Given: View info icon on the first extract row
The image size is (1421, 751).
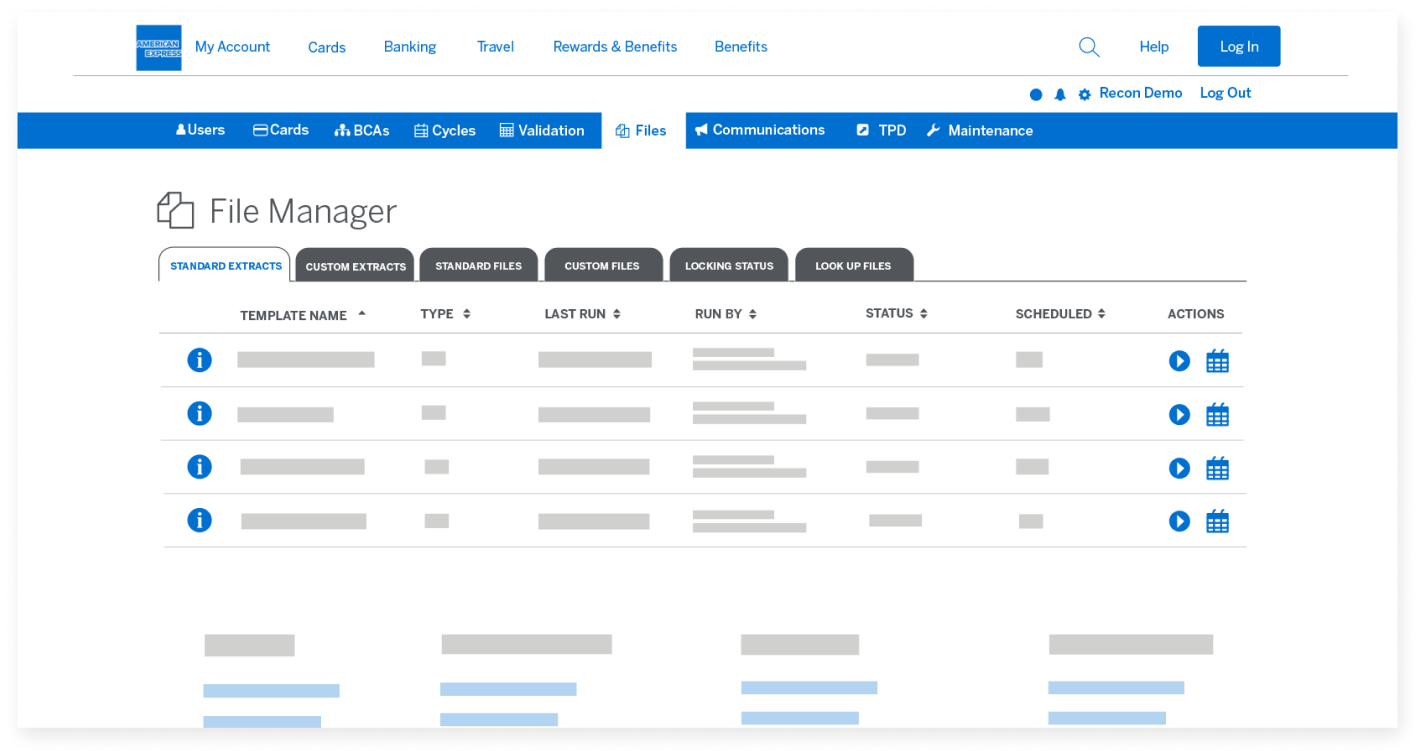Looking at the screenshot, I should (x=199, y=360).
